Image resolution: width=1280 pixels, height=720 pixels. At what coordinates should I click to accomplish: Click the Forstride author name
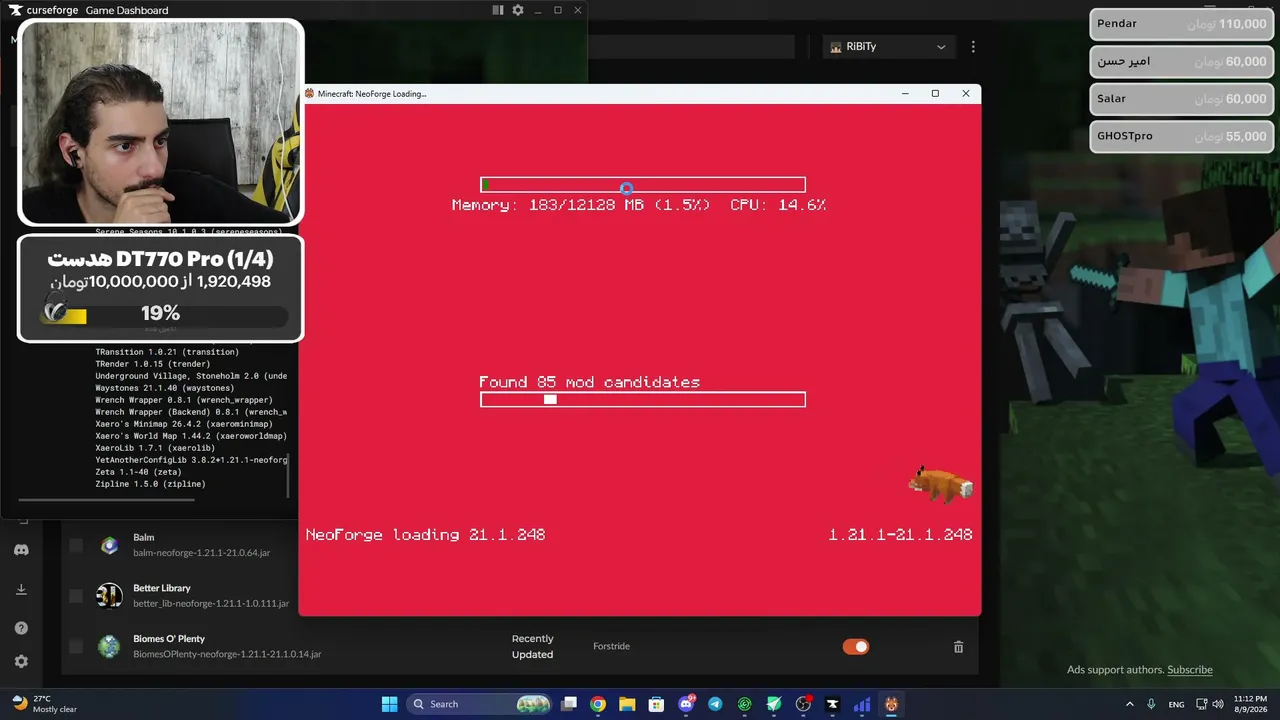(611, 647)
